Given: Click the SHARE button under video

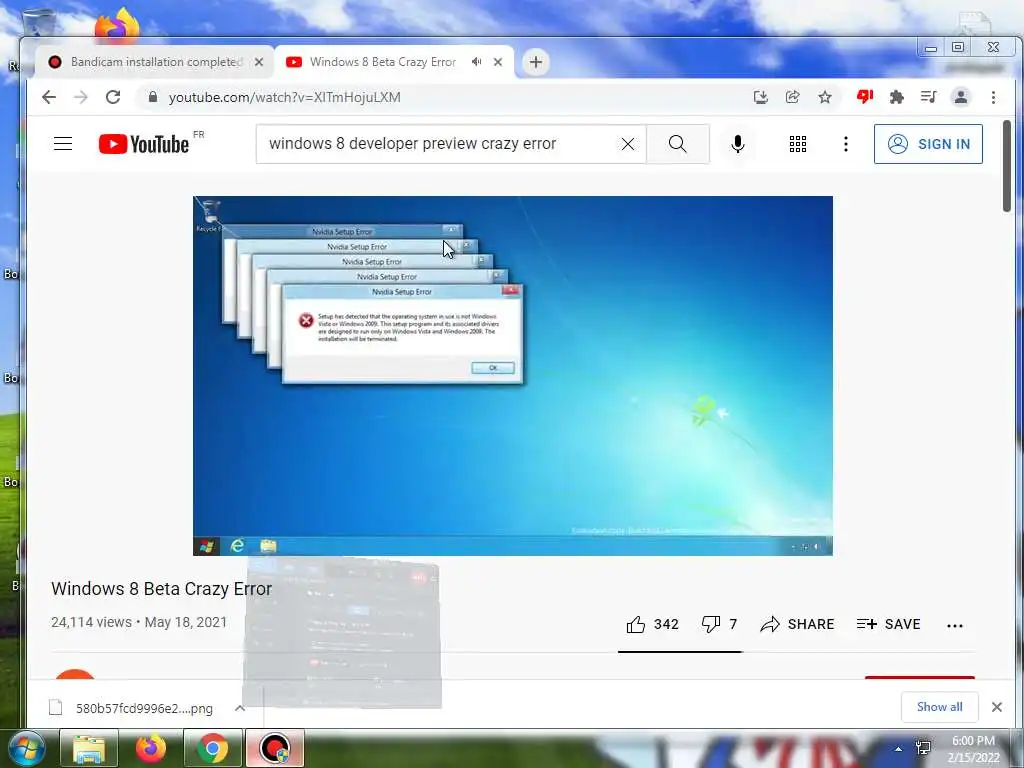Looking at the screenshot, I should [797, 624].
